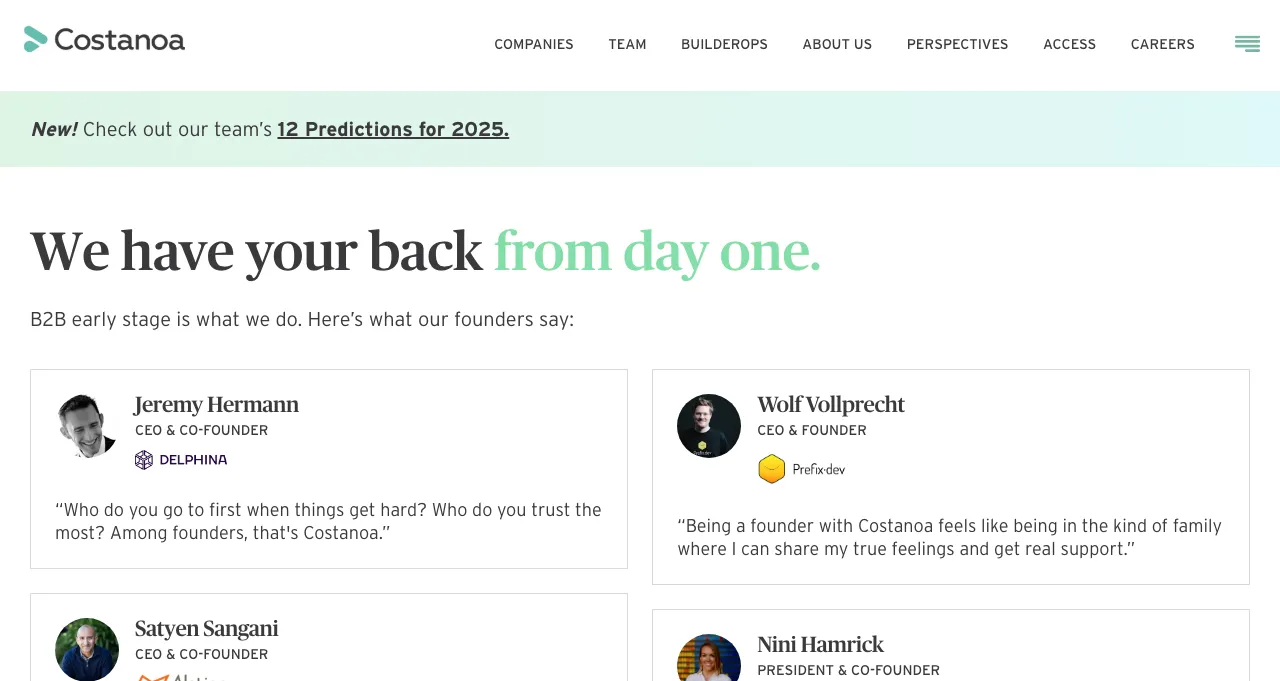Open the hamburger menu icon
The height and width of the screenshot is (681, 1280).
1247,44
